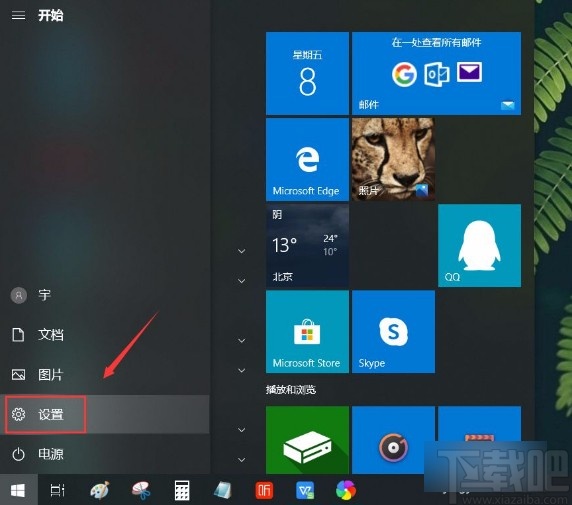Click the document page icon
572x505 pixels.
pyautogui.click(x=18, y=334)
